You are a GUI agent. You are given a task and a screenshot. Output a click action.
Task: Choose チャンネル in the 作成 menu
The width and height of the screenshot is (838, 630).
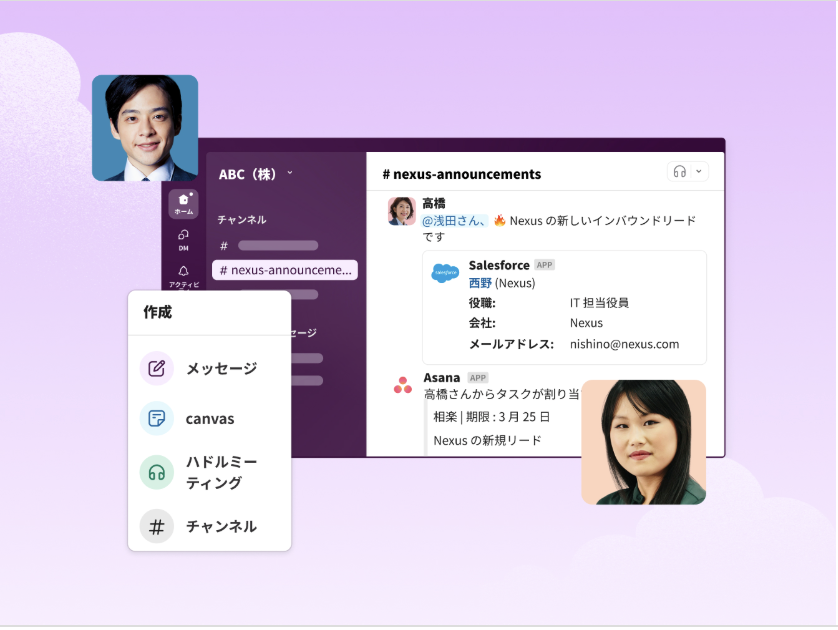(x=221, y=526)
